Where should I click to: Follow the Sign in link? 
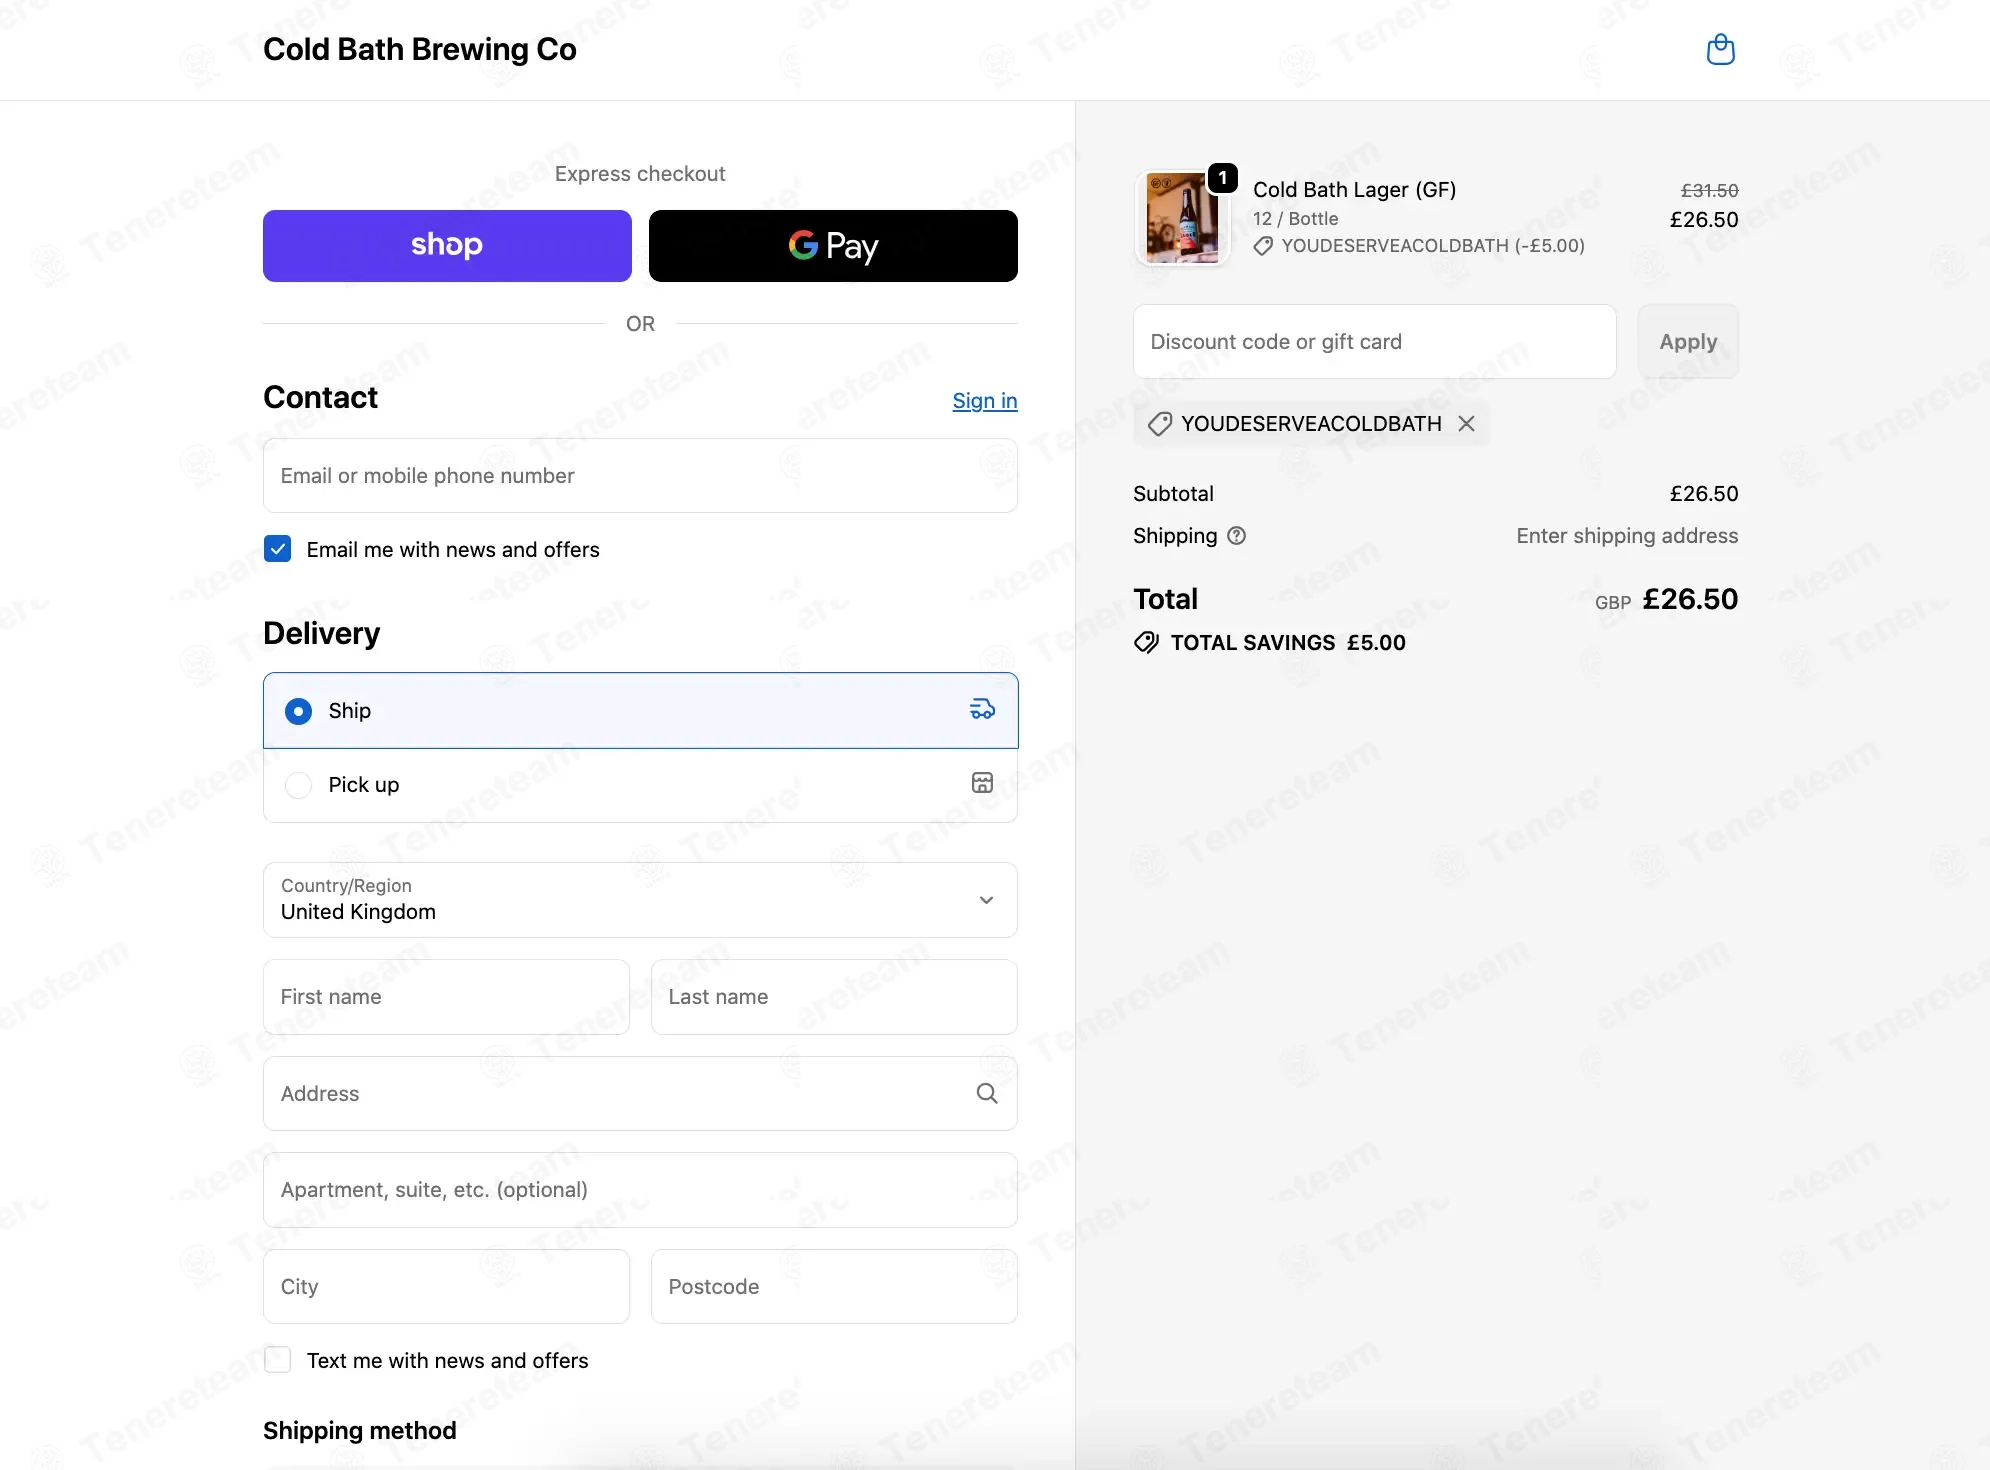pyautogui.click(x=984, y=401)
